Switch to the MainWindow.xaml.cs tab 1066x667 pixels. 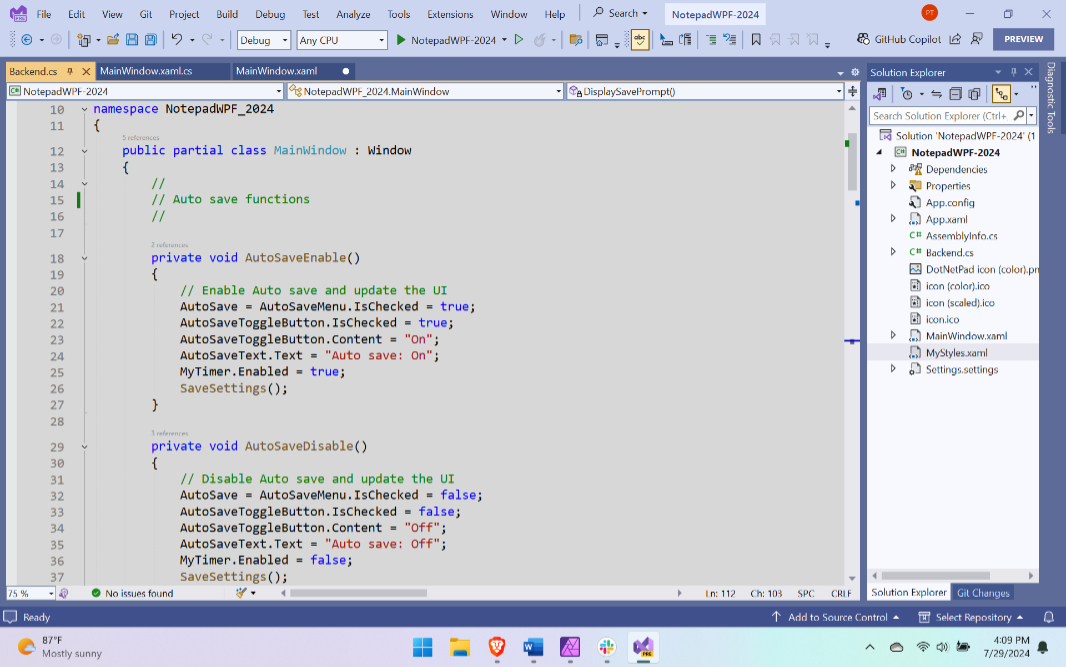tap(146, 71)
